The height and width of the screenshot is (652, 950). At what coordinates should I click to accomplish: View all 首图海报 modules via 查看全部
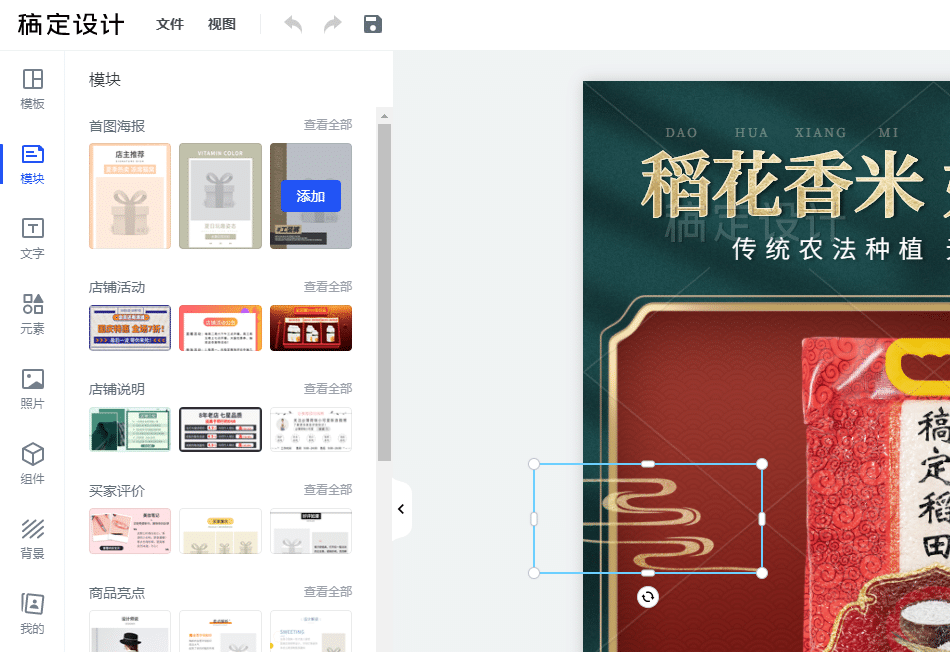click(328, 125)
